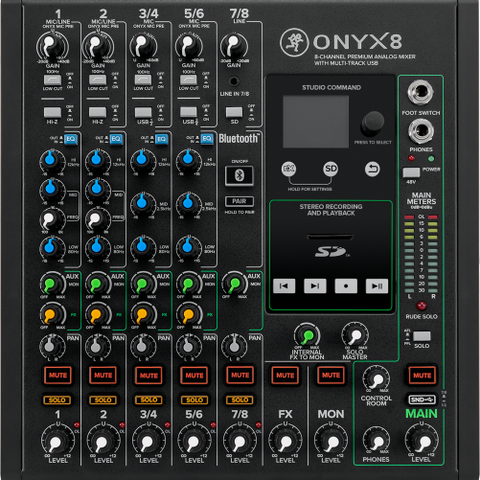Click the play/pause transport button

click(x=377, y=286)
